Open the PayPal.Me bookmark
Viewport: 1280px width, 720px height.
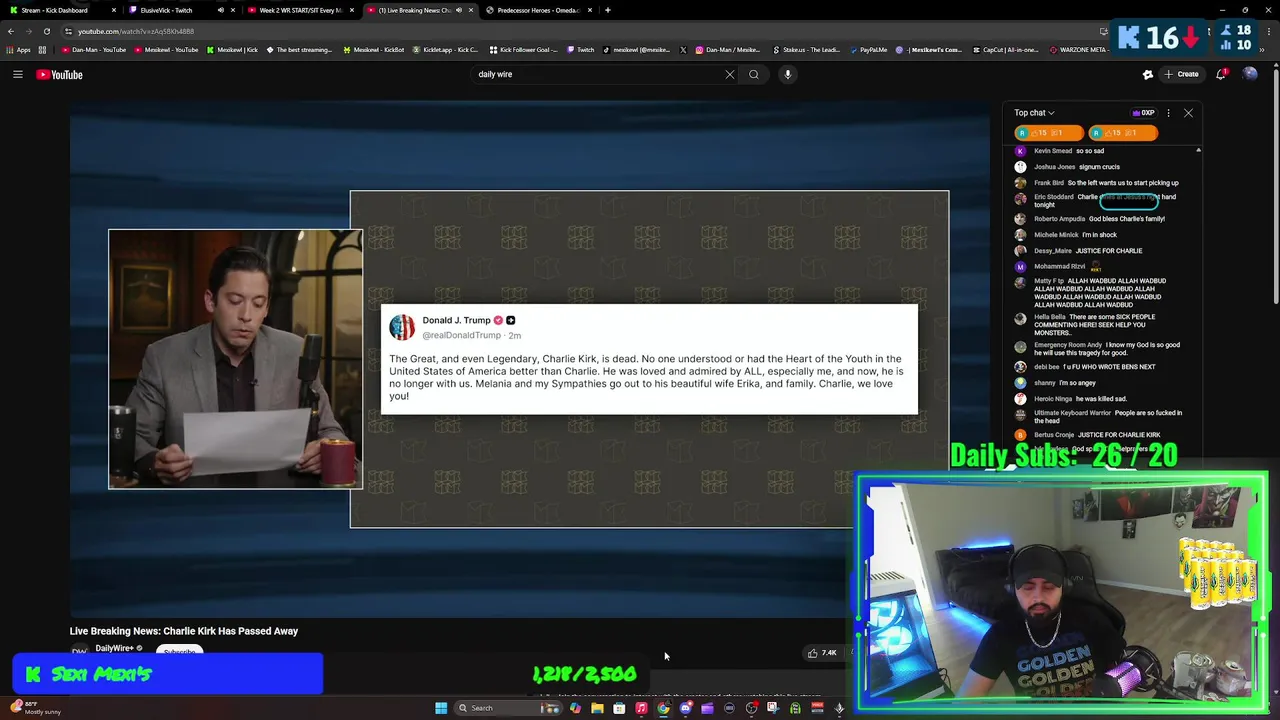pyautogui.click(x=868, y=50)
